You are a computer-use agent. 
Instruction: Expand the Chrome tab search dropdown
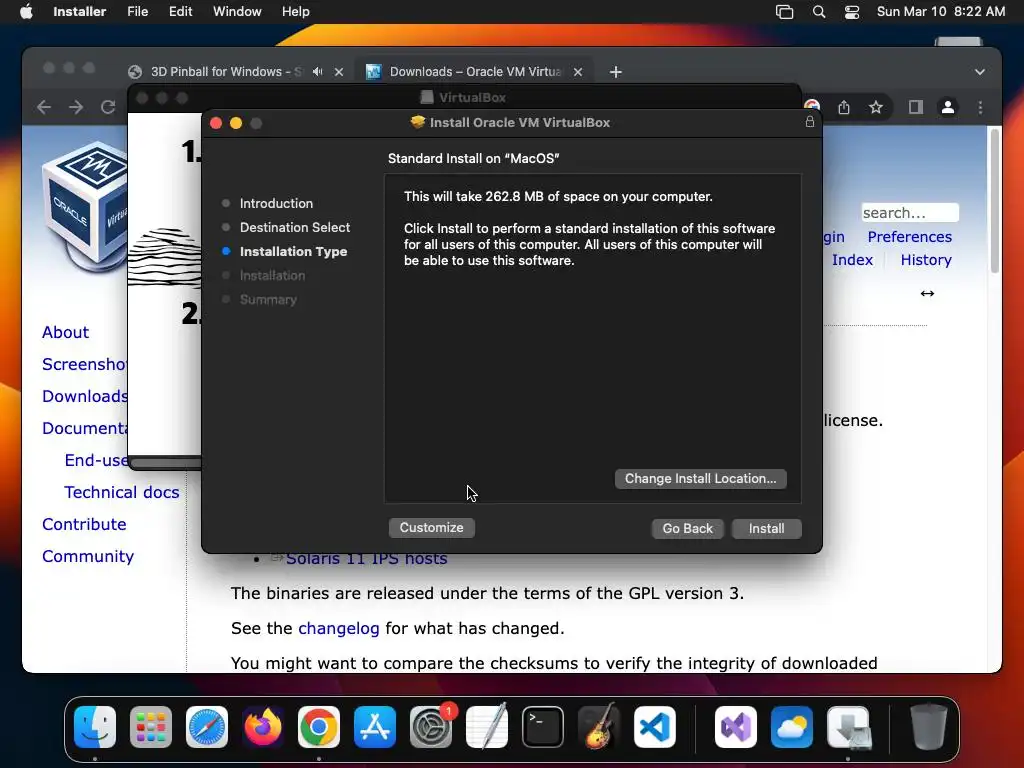980,72
